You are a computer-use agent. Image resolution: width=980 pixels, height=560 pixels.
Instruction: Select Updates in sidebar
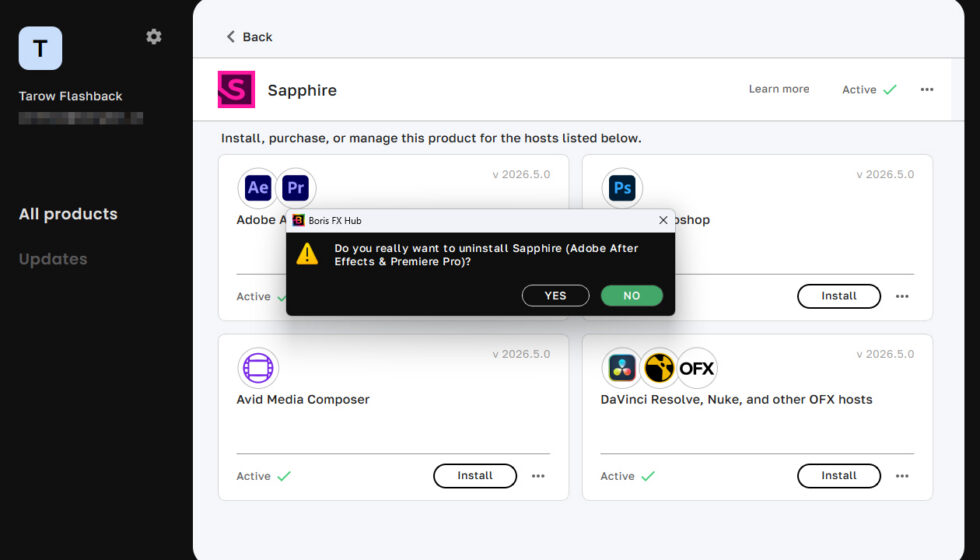click(53, 259)
